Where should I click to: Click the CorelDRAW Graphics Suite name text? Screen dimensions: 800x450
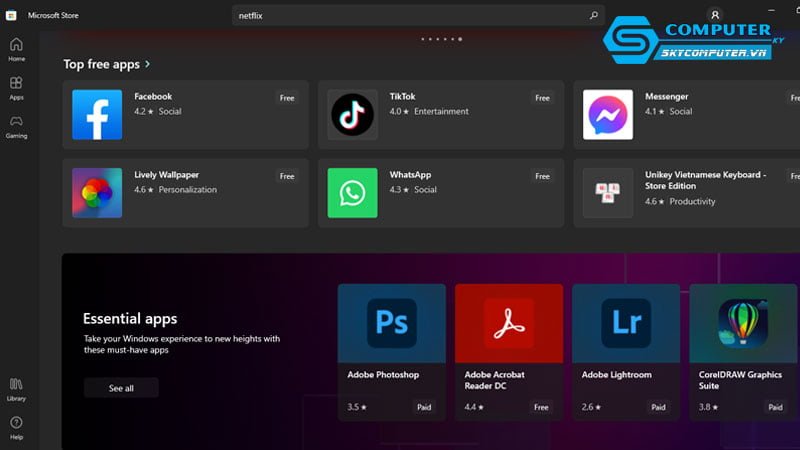click(740, 380)
